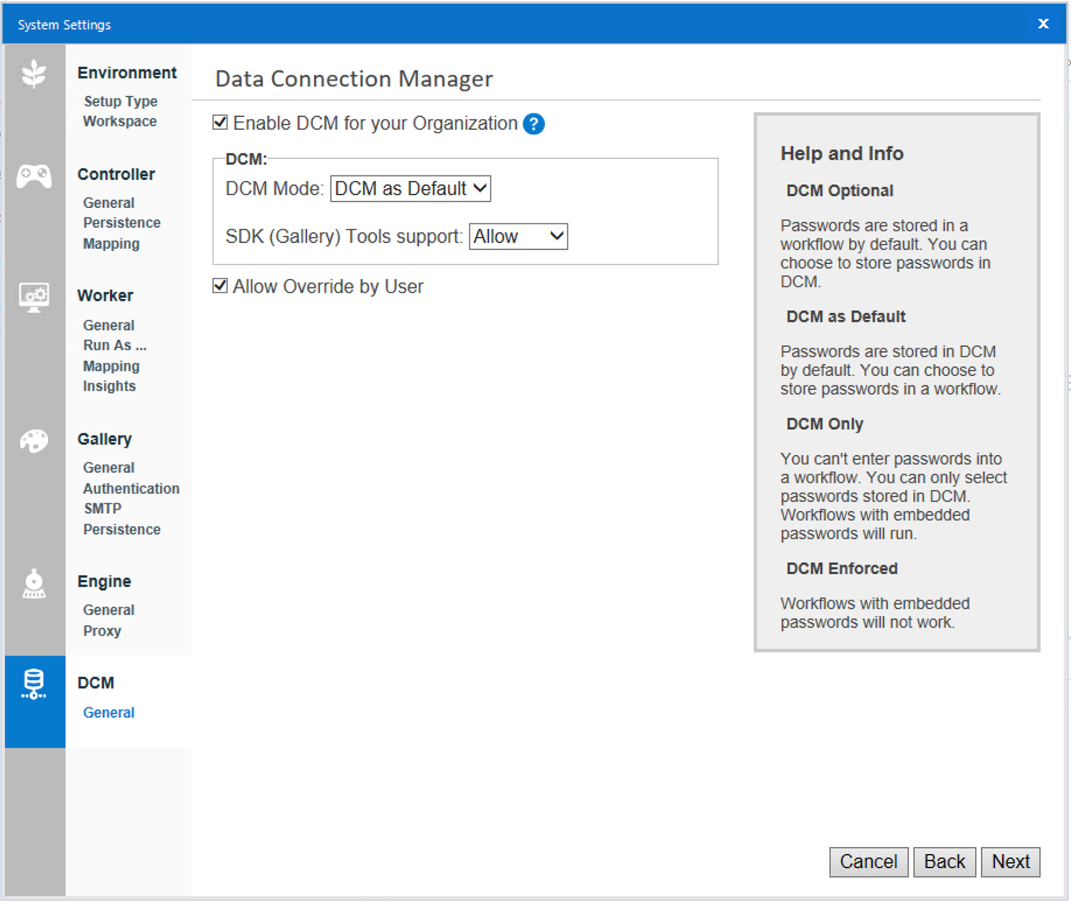The width and height of the screenshot is (1071, 901).
Task: Click the Gallery palette icon
Action: (x=34, y=440)
